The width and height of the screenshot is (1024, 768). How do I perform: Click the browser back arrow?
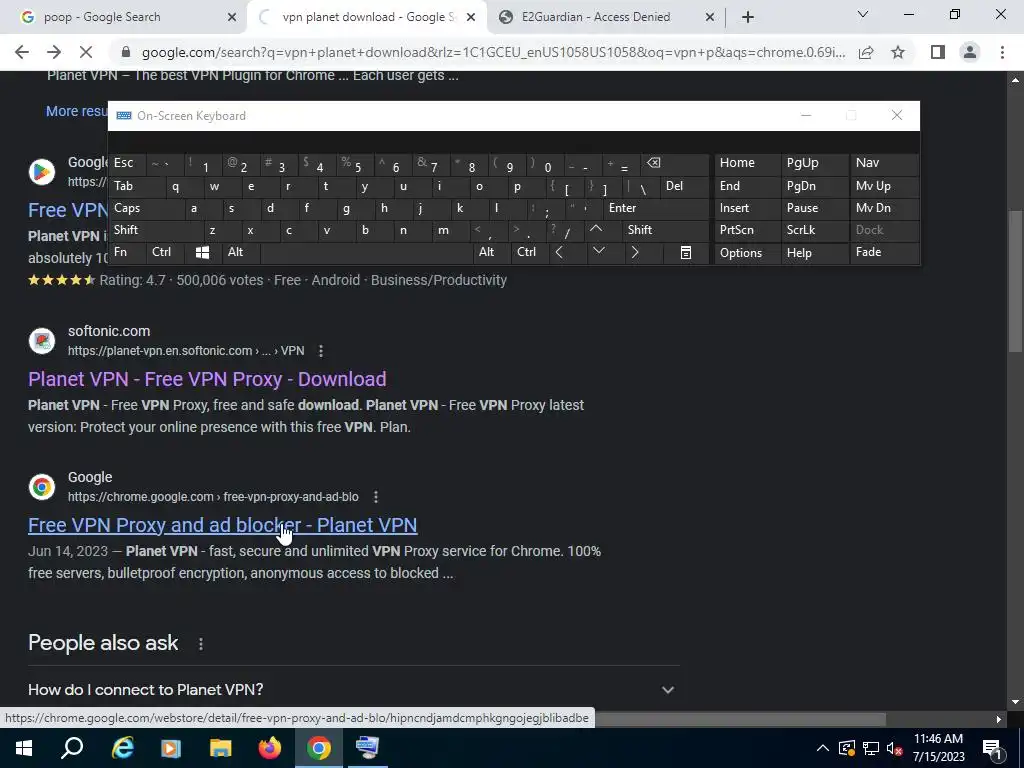22,52
